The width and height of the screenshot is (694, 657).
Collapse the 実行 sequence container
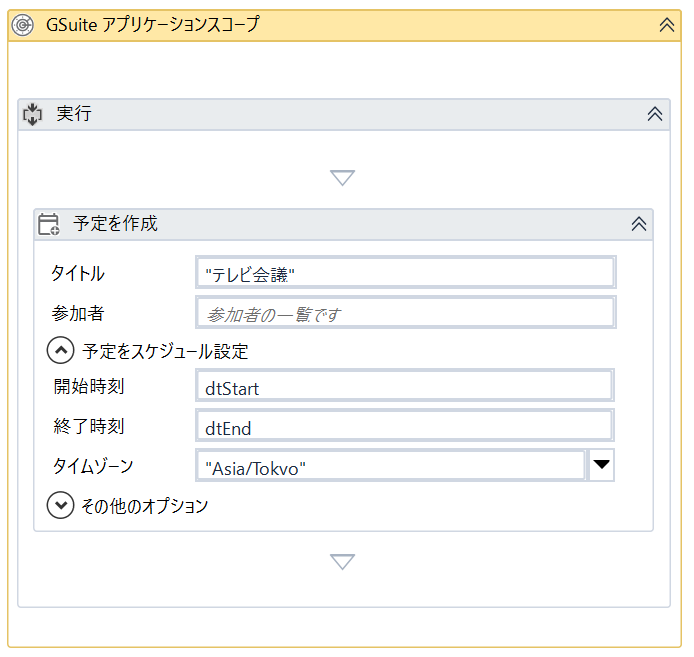point(655,114)
